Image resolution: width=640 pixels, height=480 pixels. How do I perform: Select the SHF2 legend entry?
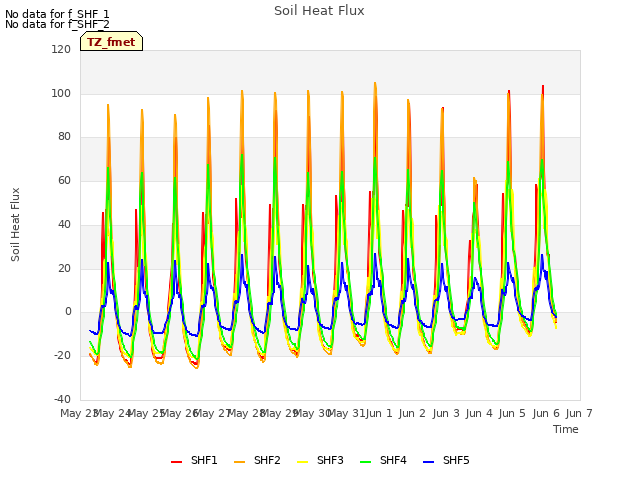pos(257,460)
